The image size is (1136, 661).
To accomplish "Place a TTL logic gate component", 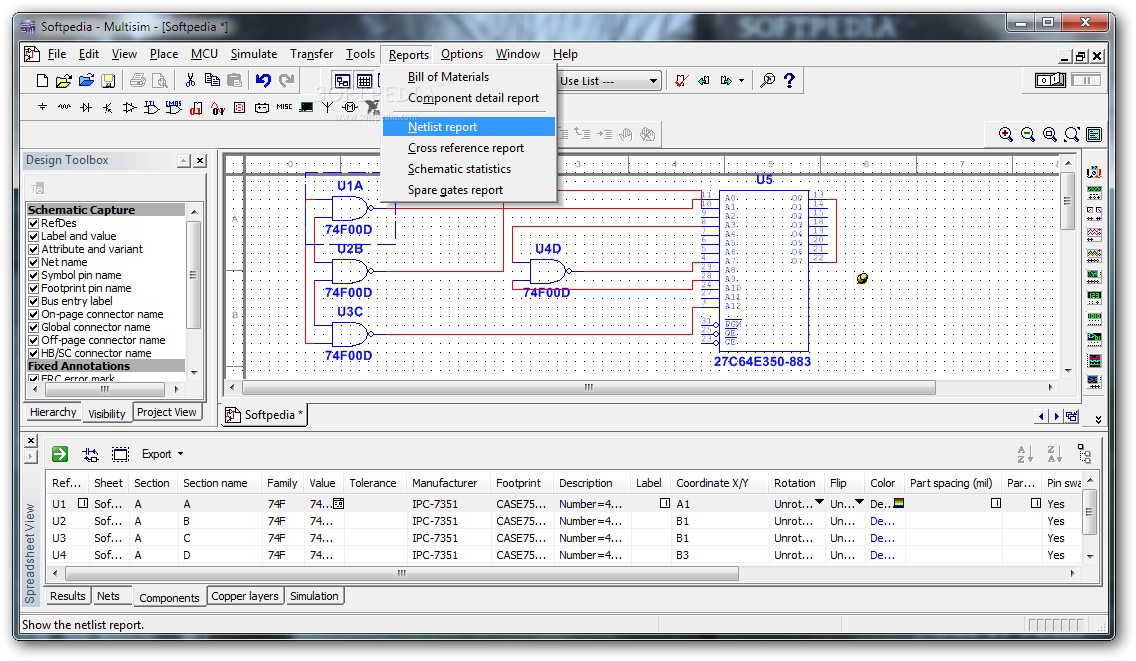I will tap(151, 107).
